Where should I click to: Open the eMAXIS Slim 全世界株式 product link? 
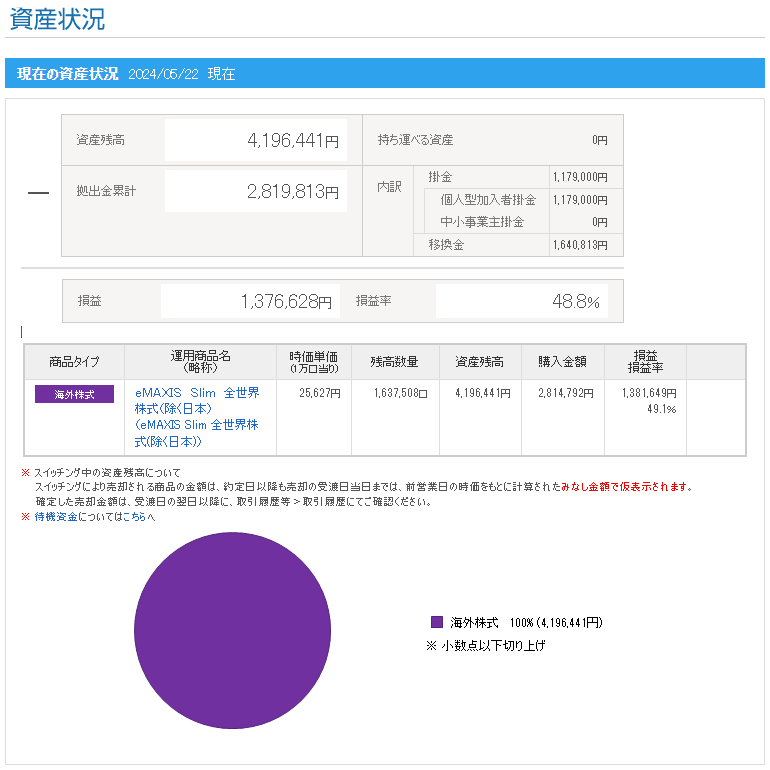click(x=197, y=400)
